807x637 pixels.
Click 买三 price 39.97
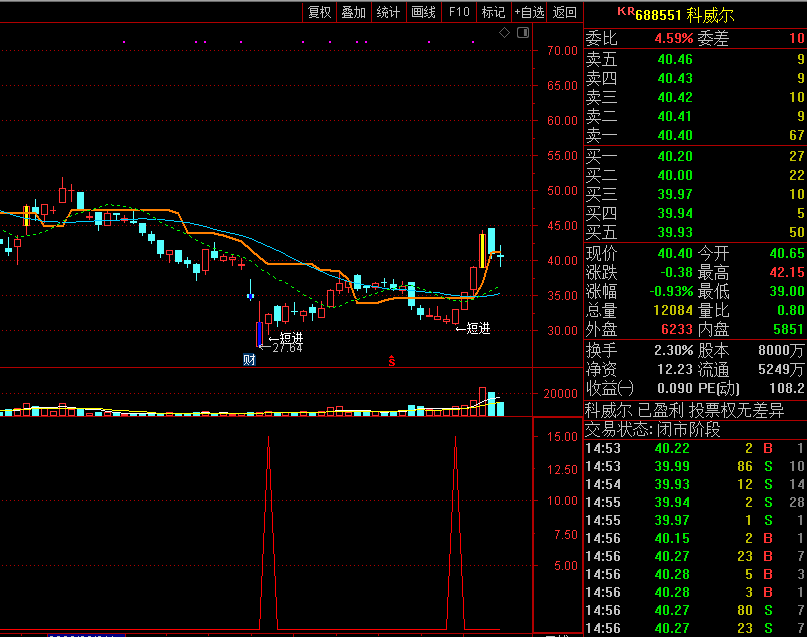(675, 194)
